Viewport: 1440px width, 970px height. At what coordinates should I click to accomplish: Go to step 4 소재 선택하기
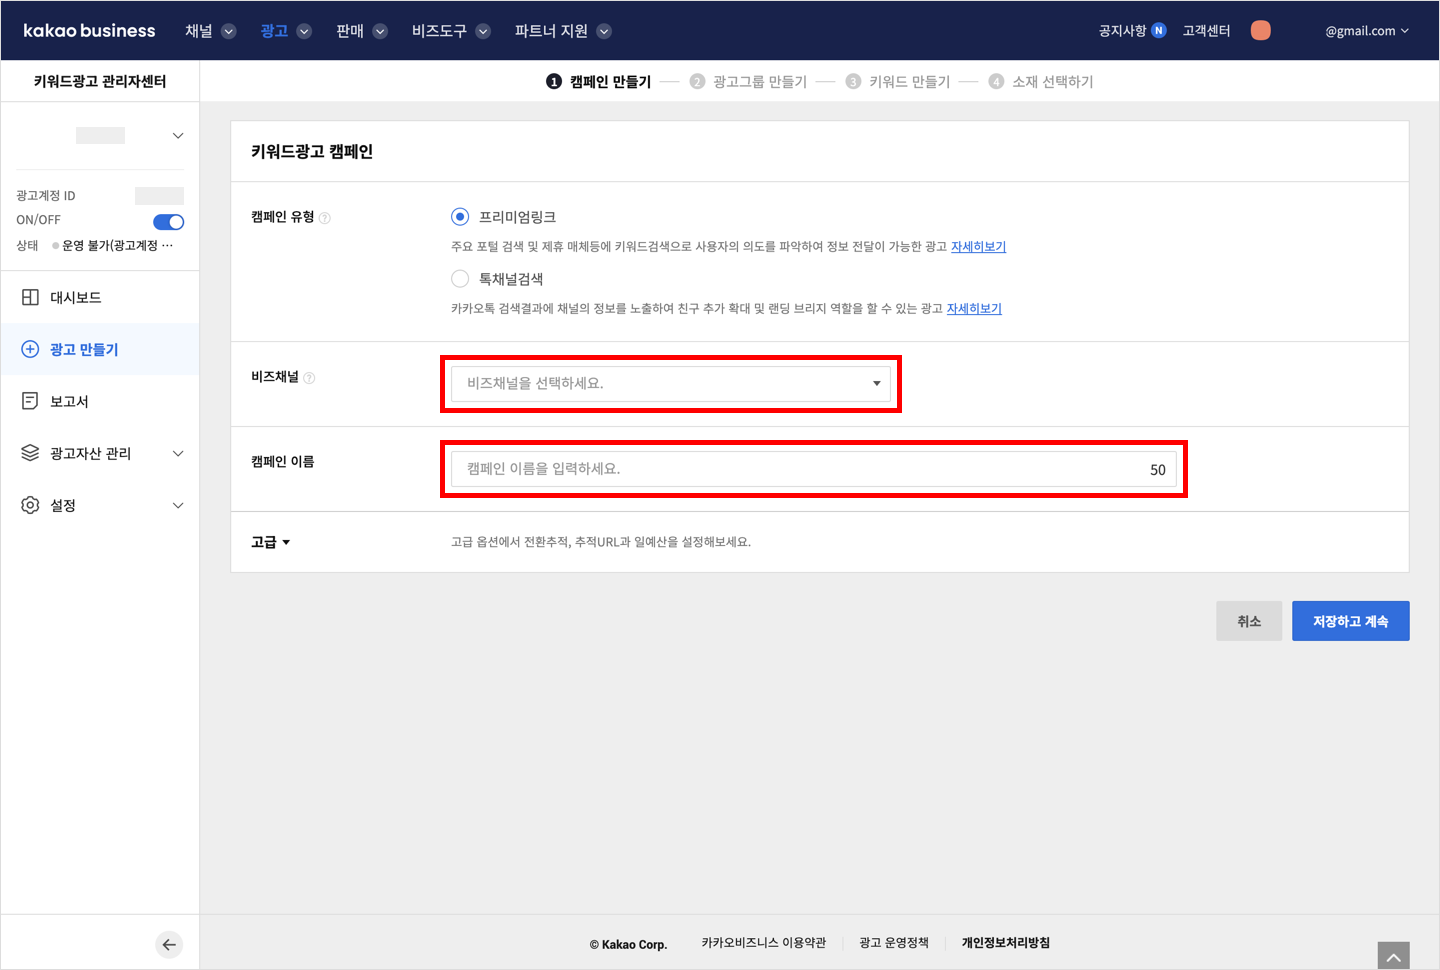tap(1041, 82)
